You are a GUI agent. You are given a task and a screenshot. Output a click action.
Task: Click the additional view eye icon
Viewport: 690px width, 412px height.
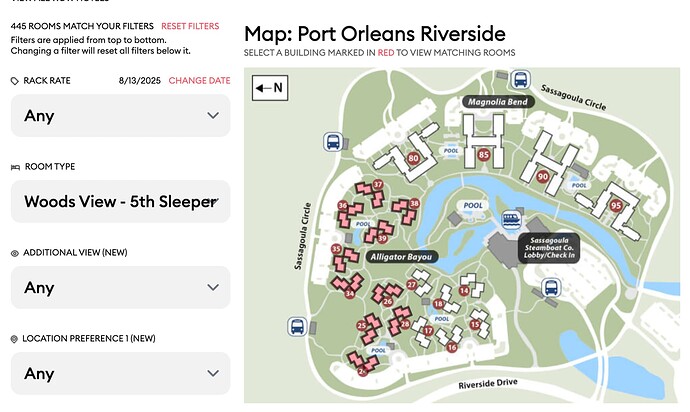[15, 253]
